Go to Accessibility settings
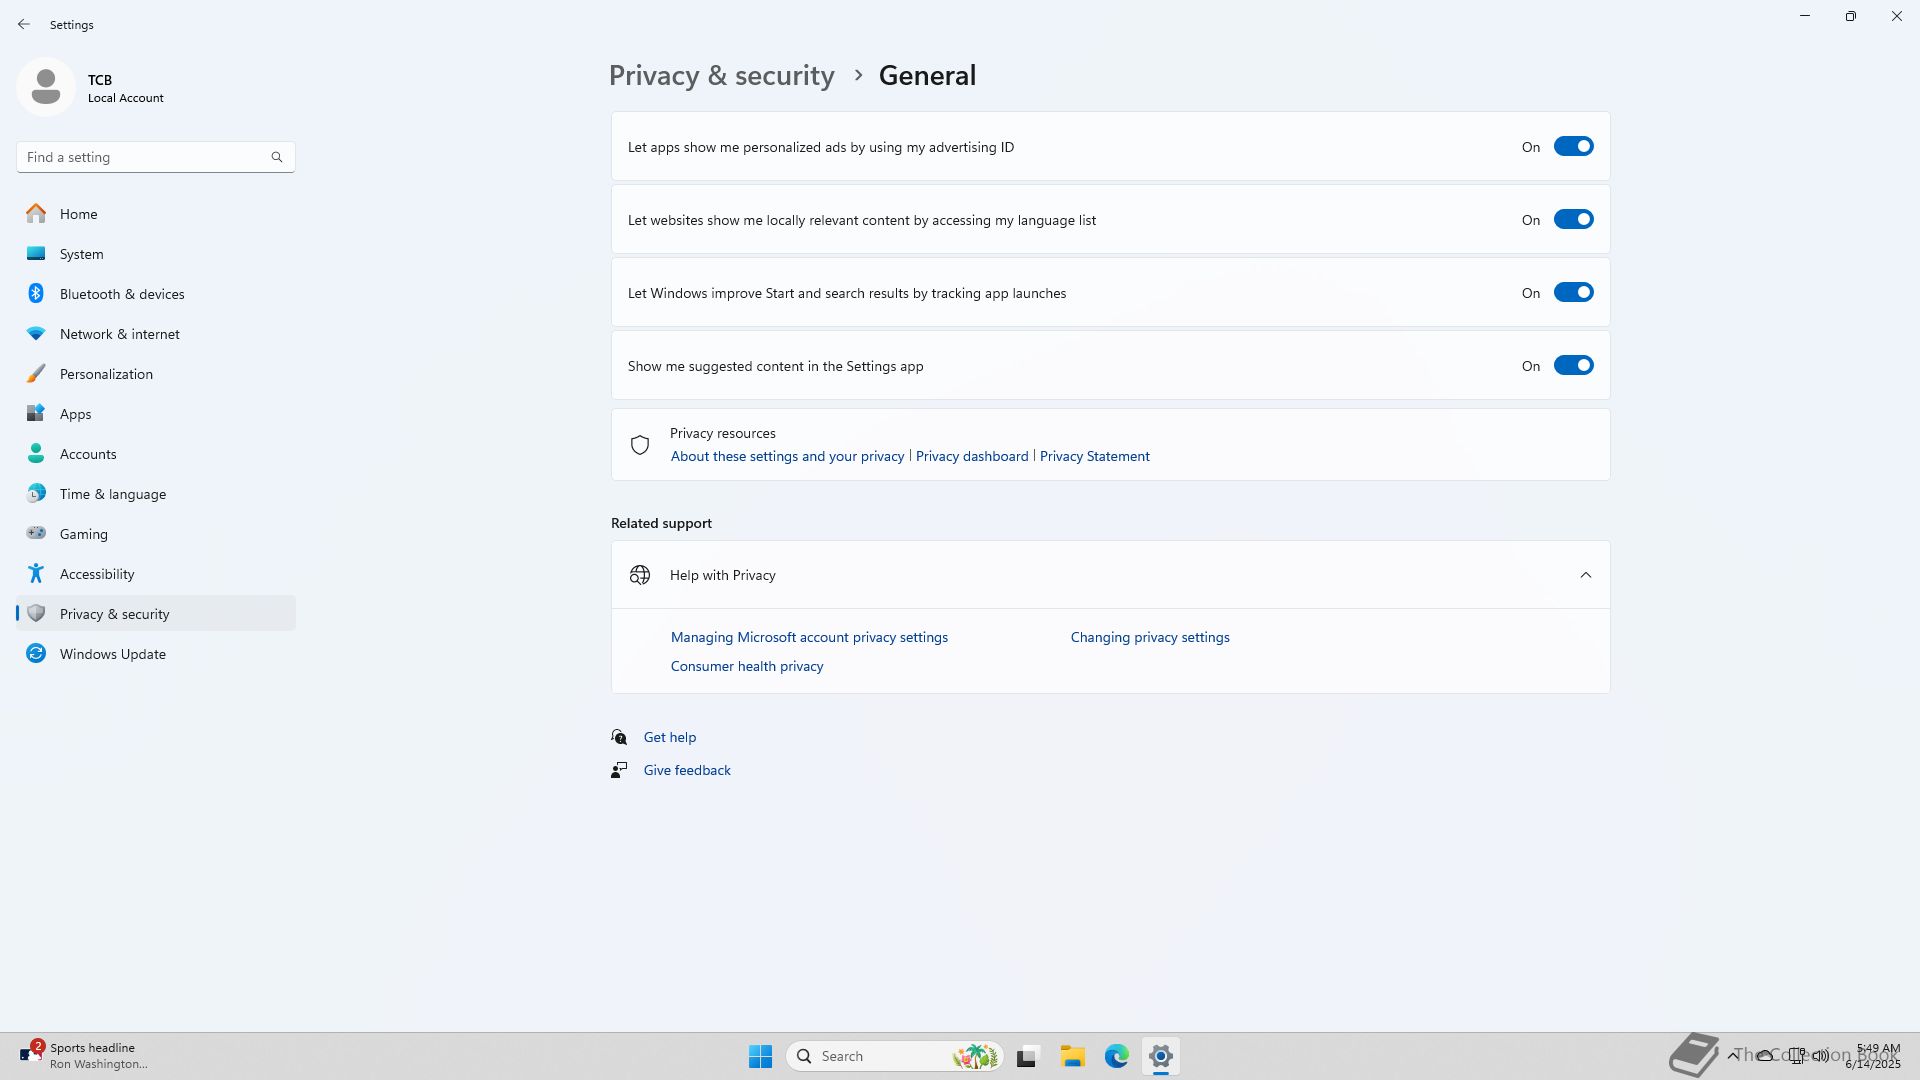Viewport: 1920px width, 1080px height. pyautogui.click(x=96, y=574)
